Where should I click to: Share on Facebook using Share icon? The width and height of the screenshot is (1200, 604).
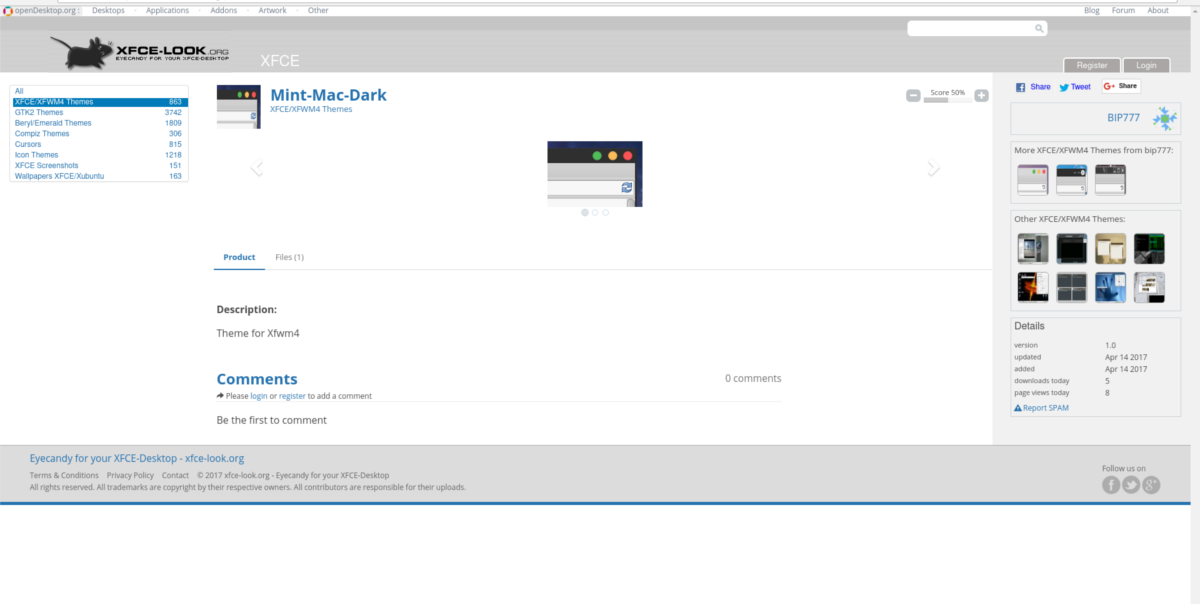(x=1033, y=87)
